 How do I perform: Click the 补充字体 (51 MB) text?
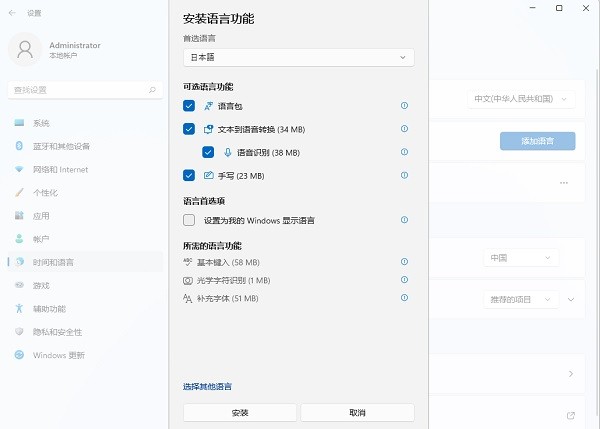point(228,299)
